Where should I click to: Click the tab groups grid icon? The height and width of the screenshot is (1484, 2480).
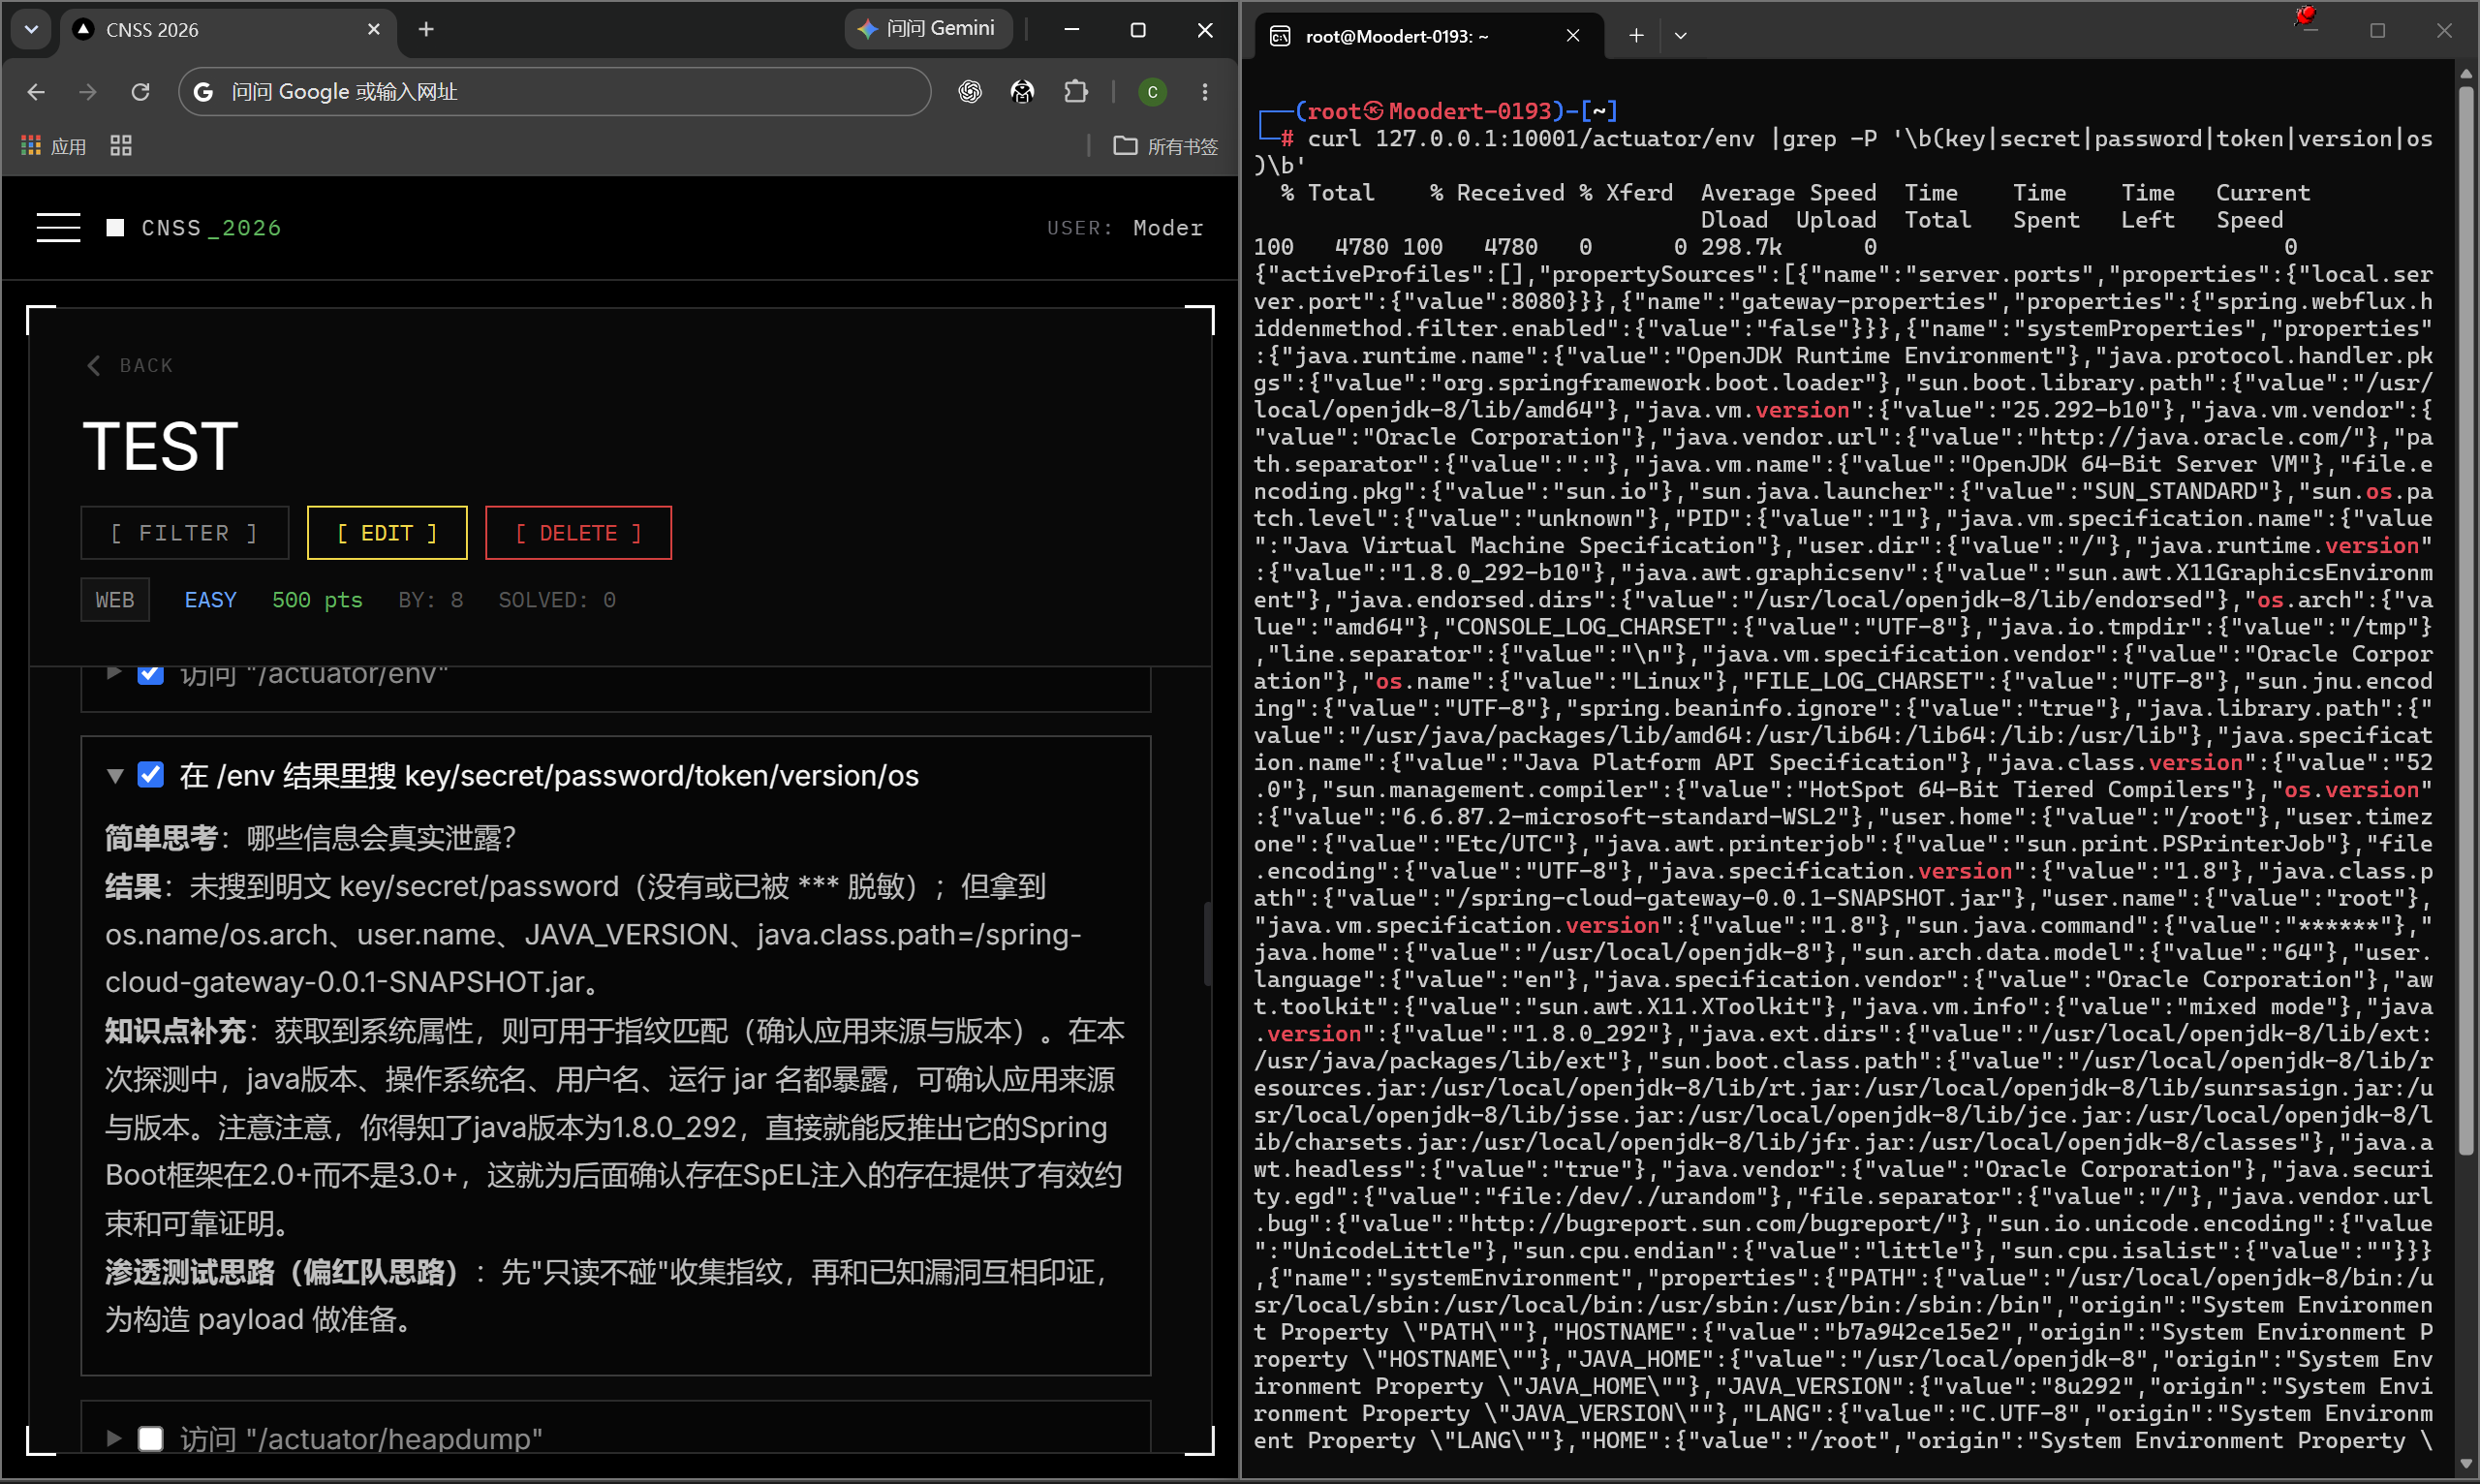click(121, 146)
